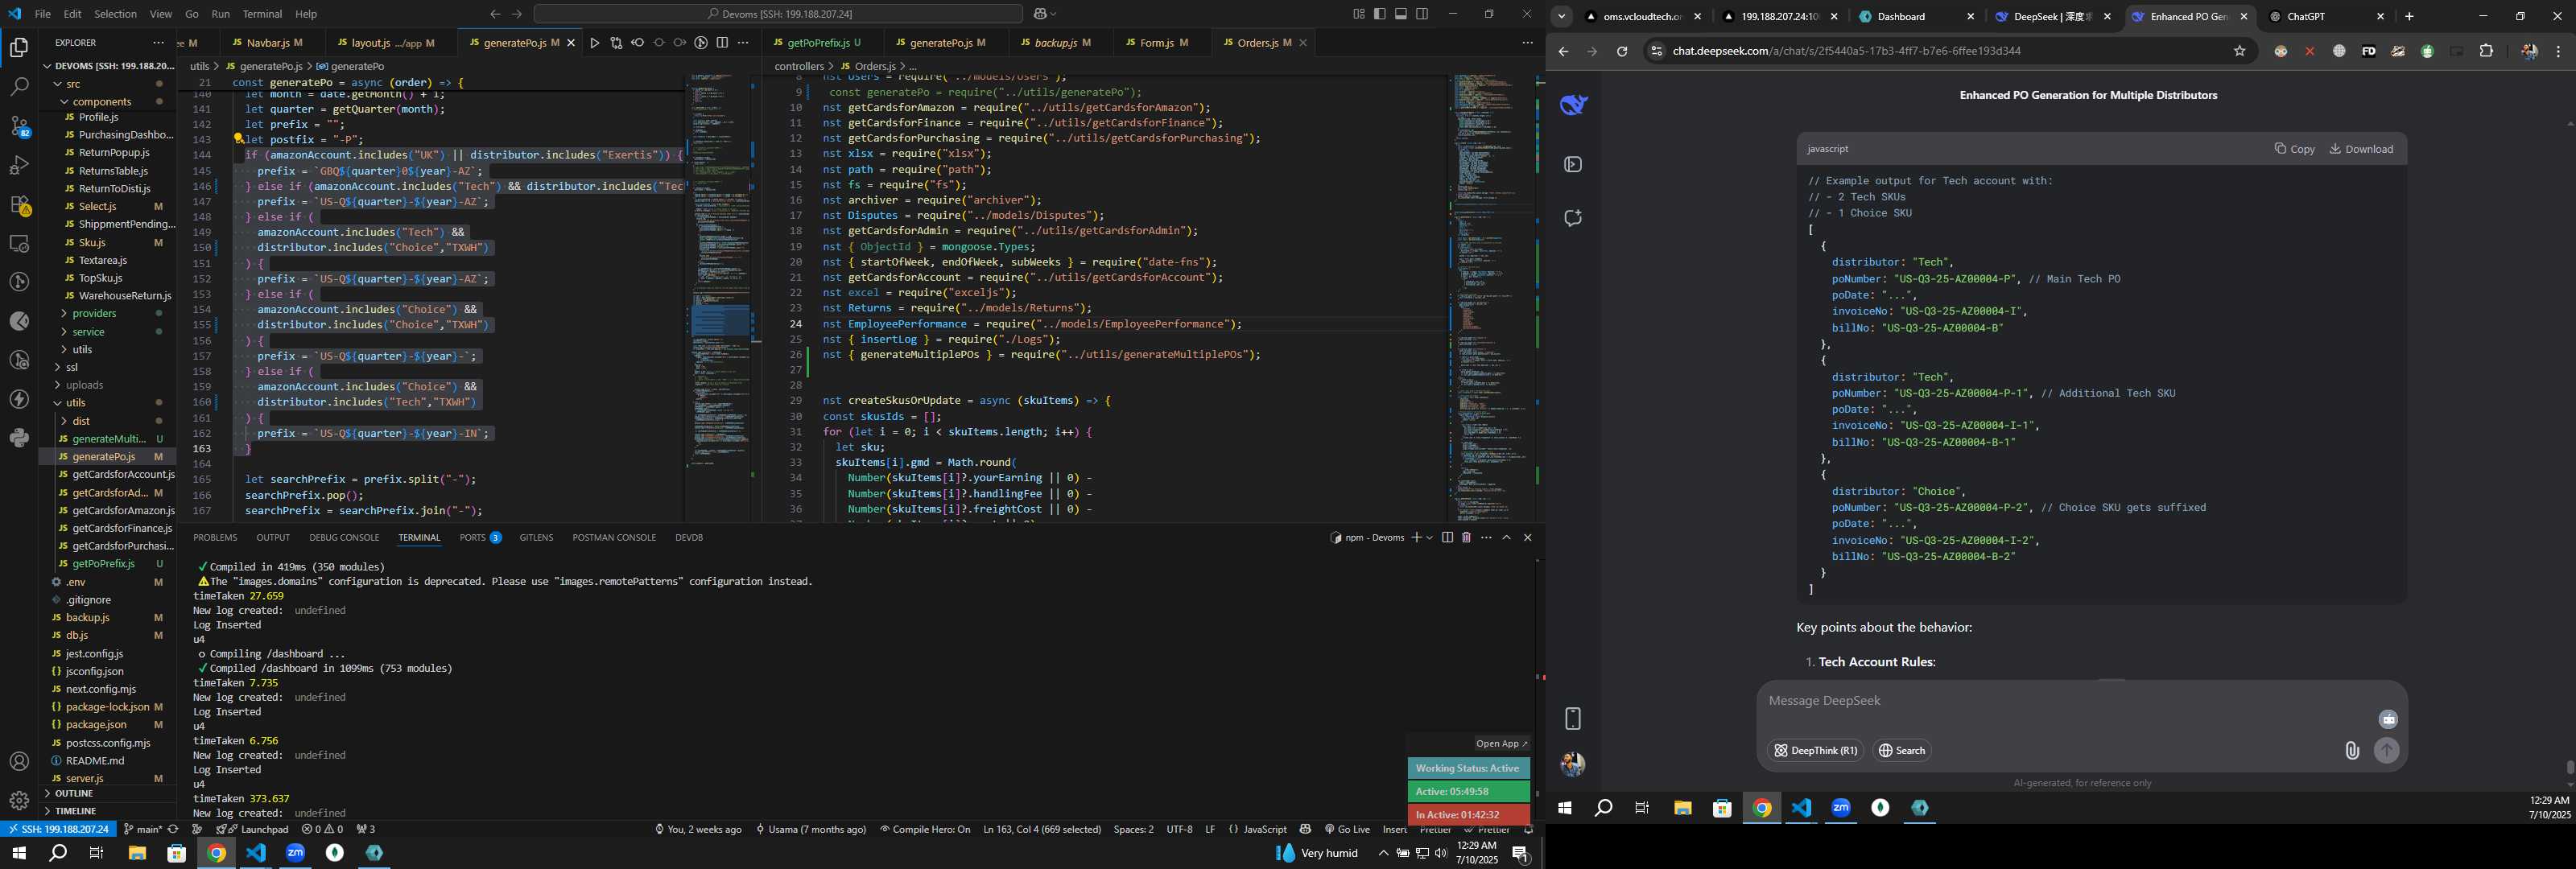Open Chrome extensions puzzle icon
The height and width of the screenshot is (869, 2576).
(x=2486, y=51)
